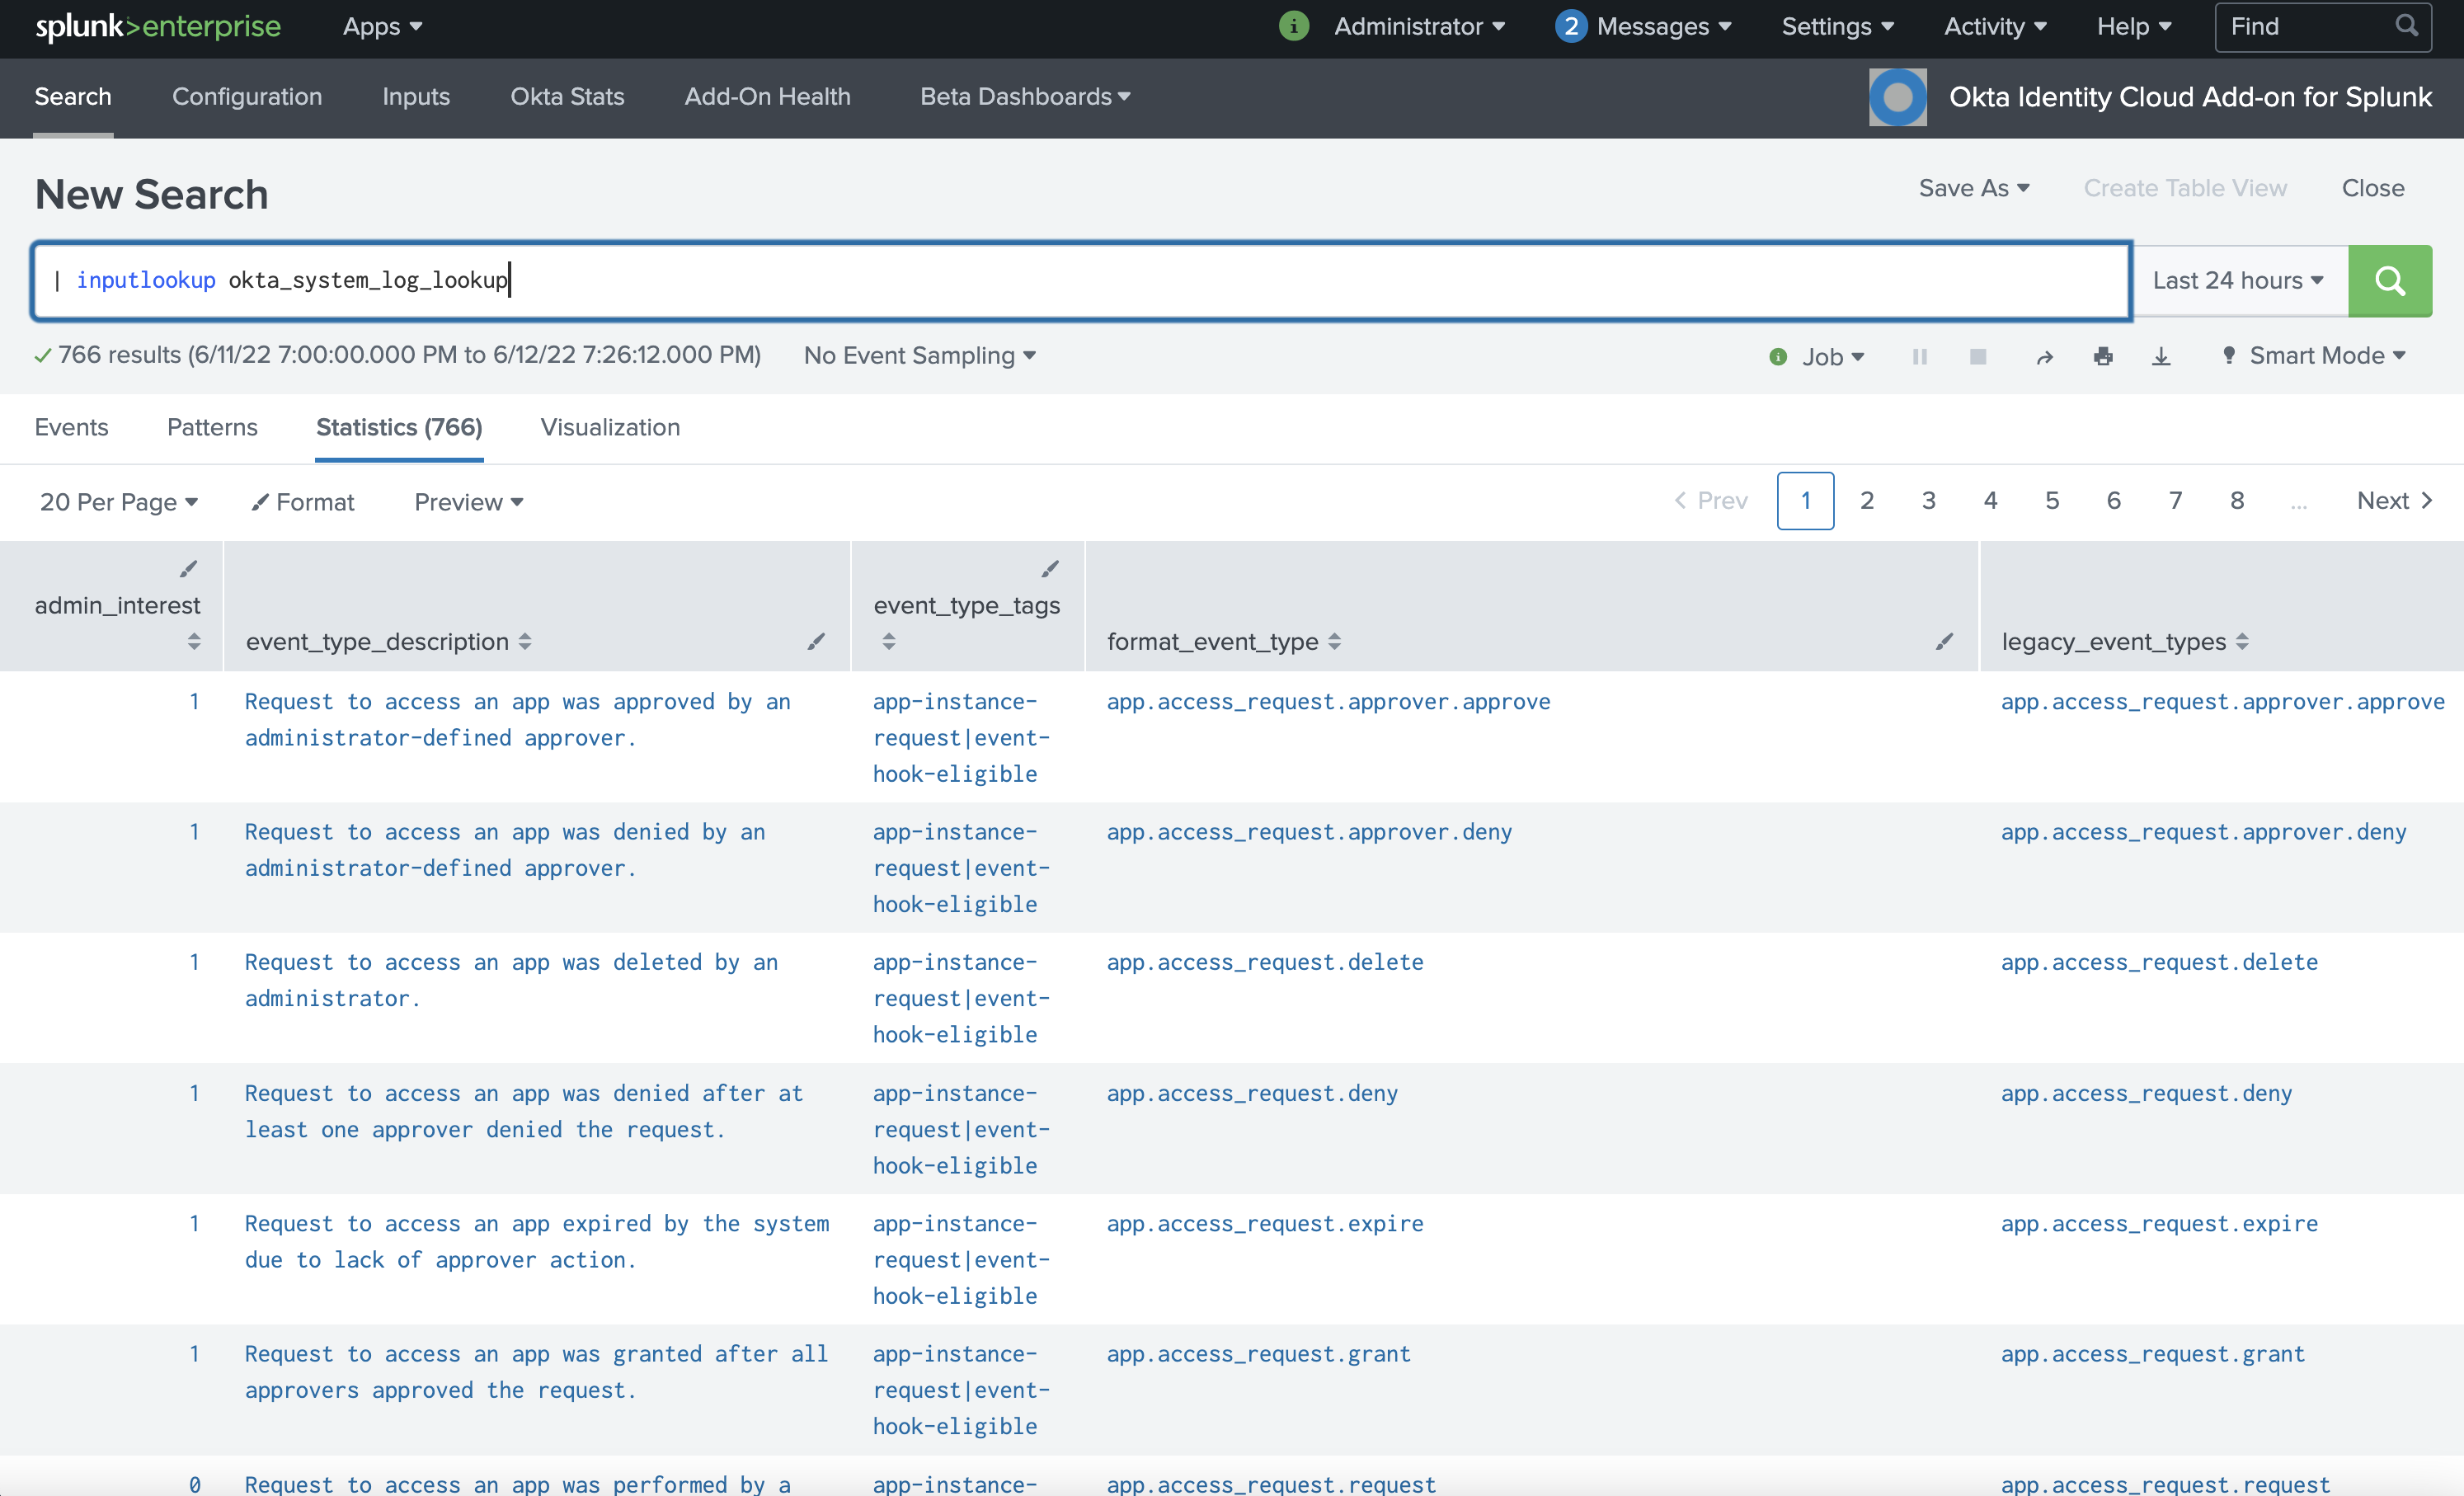Print the search results
This screenshot has height=1496, width=2464.
[x=2103, y=356]
